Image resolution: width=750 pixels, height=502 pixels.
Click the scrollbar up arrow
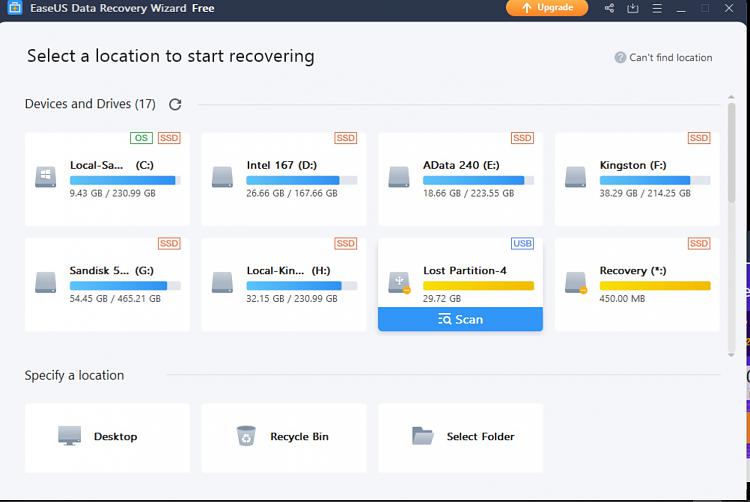731,97
